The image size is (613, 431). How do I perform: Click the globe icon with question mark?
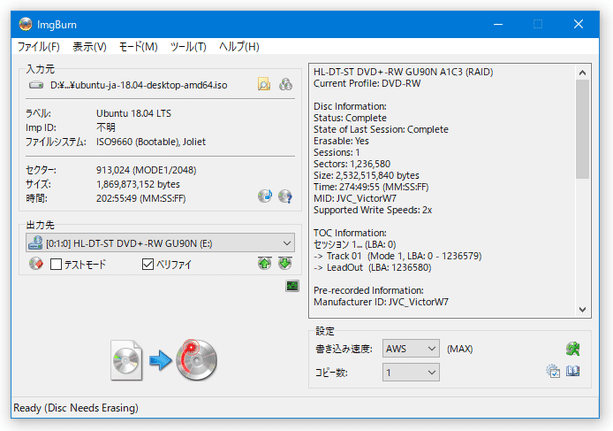pyautogui.click(x=285, y=196)
